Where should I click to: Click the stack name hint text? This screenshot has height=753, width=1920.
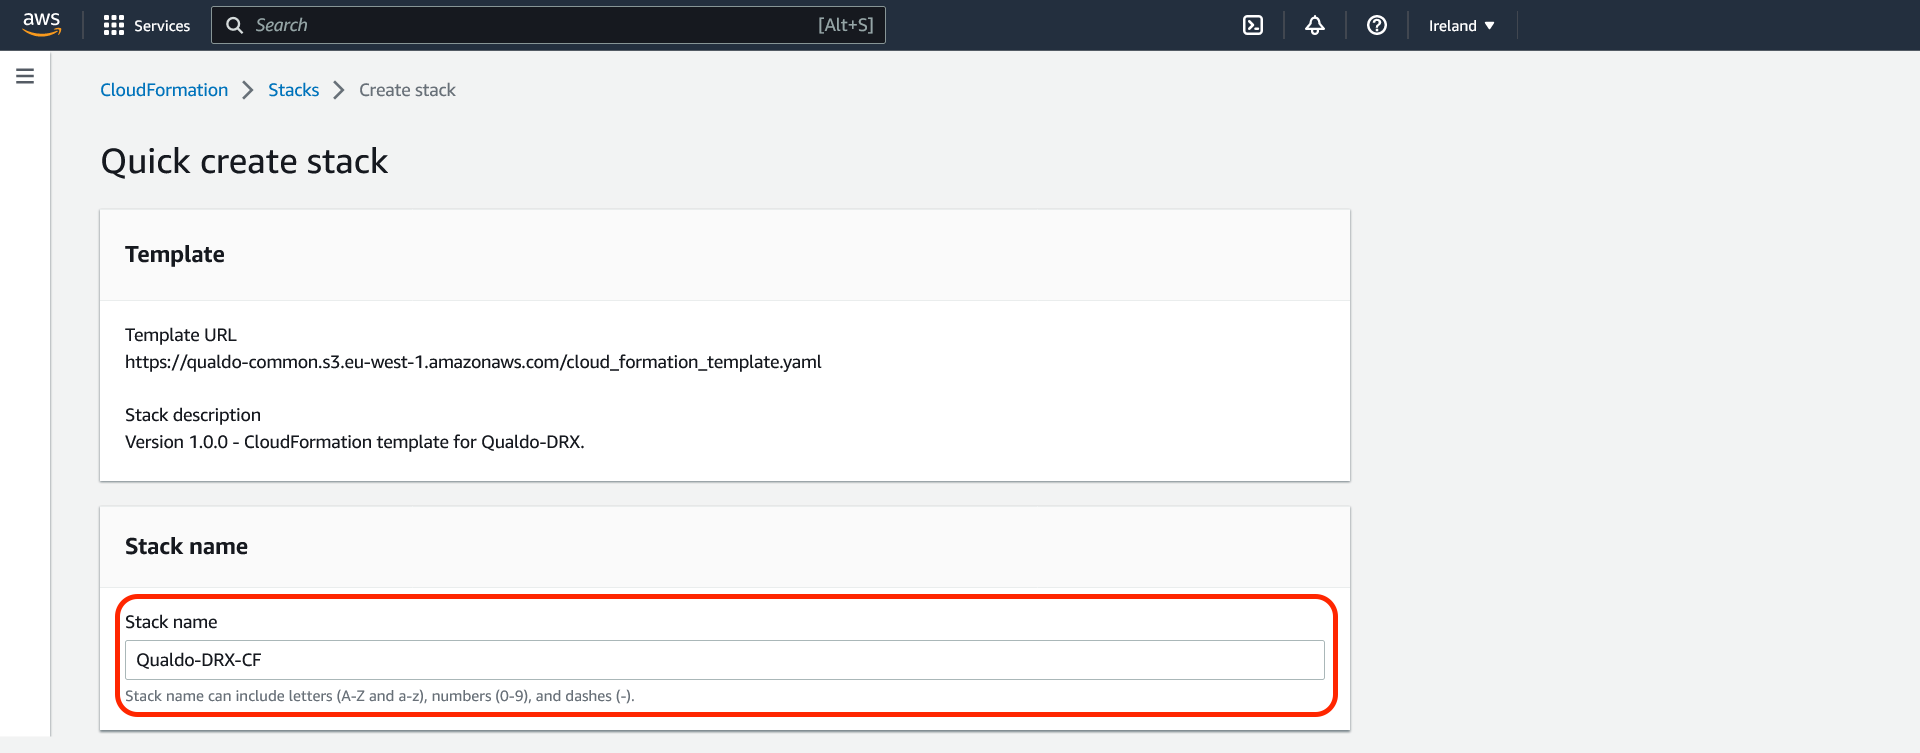pyautogui.click(x=380, y=696)
